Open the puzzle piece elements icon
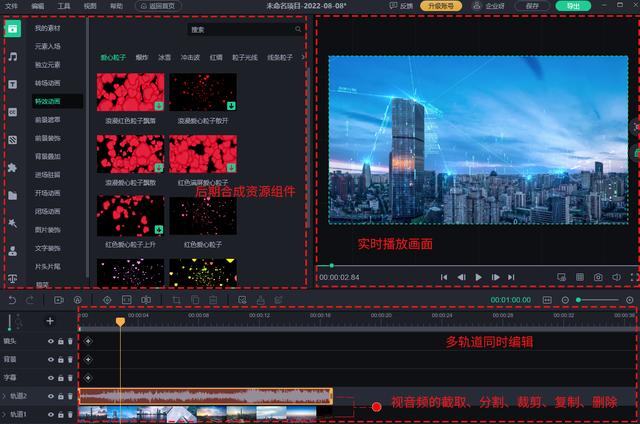 pos(13,167)
